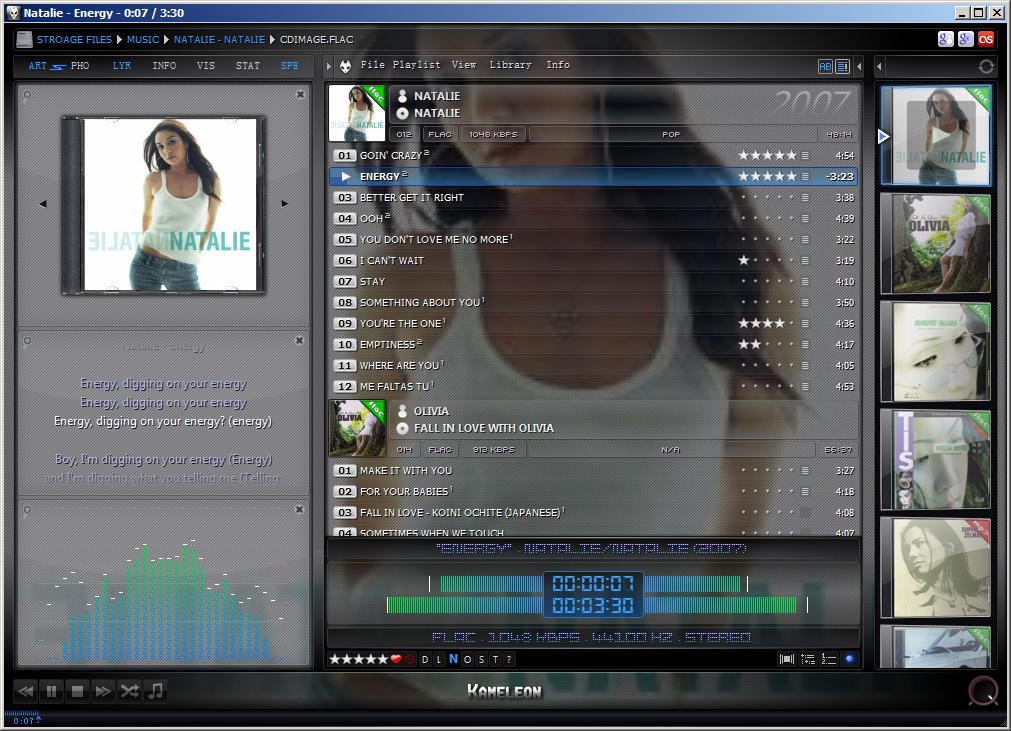Switch to the INFO panel tab

(x=164, y=66)
